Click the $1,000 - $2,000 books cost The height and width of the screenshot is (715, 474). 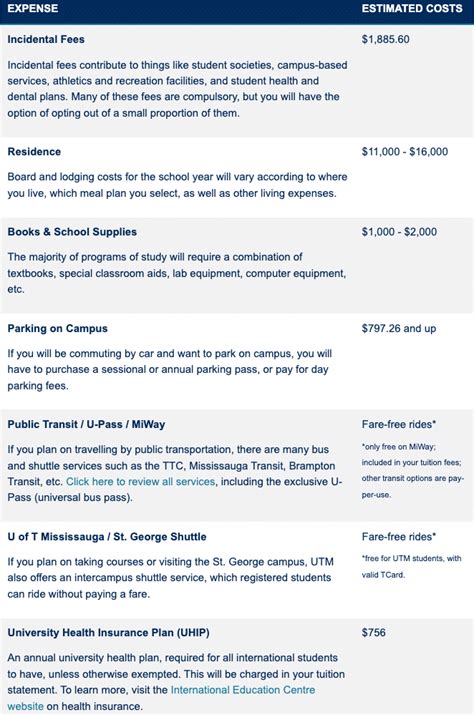pos(399,232)
